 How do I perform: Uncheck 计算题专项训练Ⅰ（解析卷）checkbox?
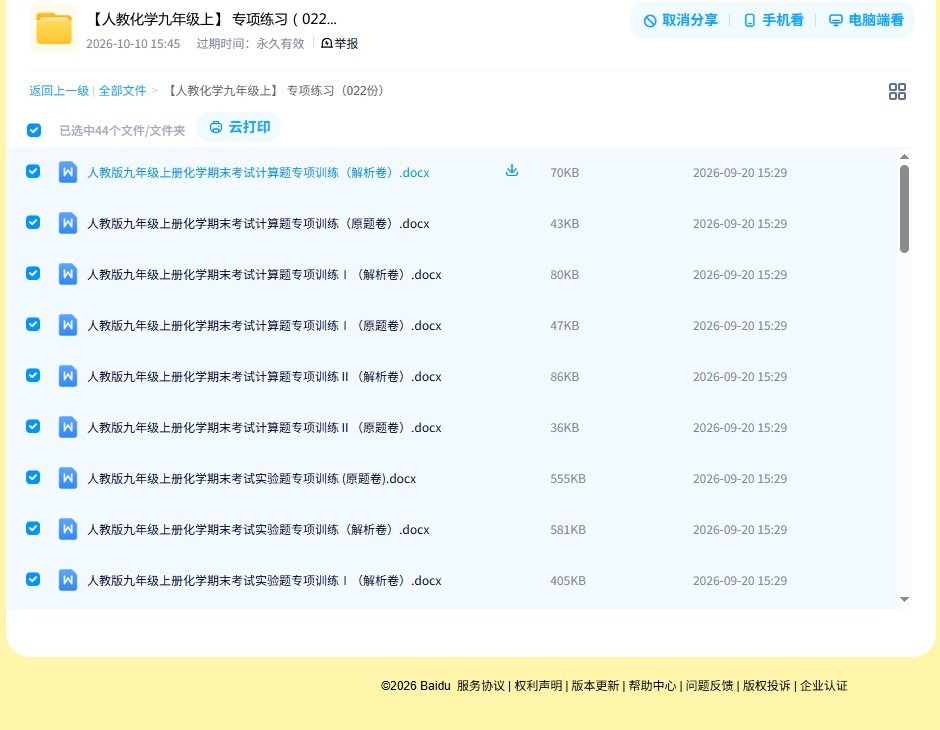[33, 273]
